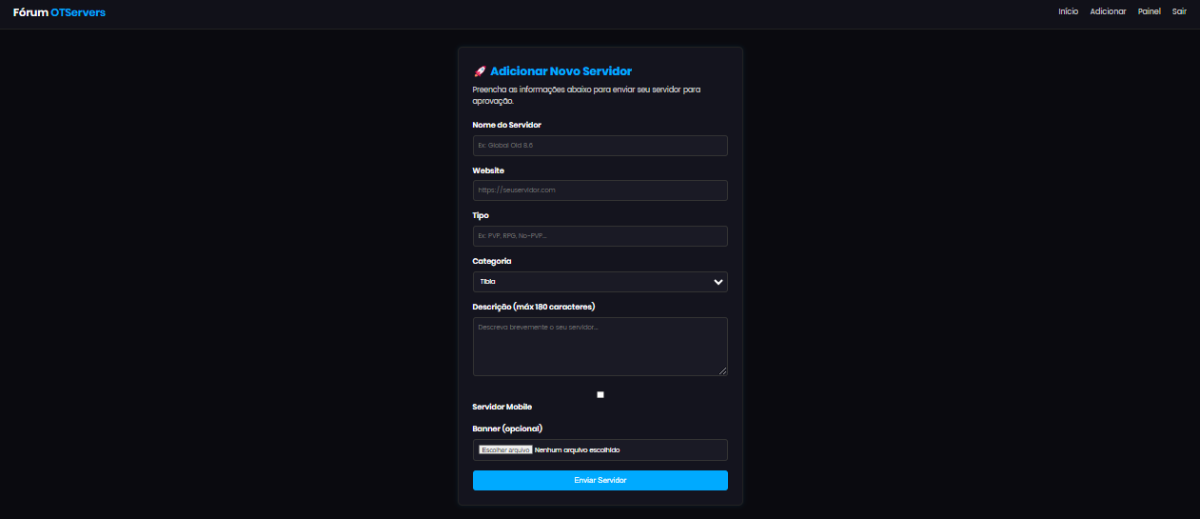Click the Adicionar Novo Servidor heading
This screenshot has width=1200, height=519.
click(561, 71)
